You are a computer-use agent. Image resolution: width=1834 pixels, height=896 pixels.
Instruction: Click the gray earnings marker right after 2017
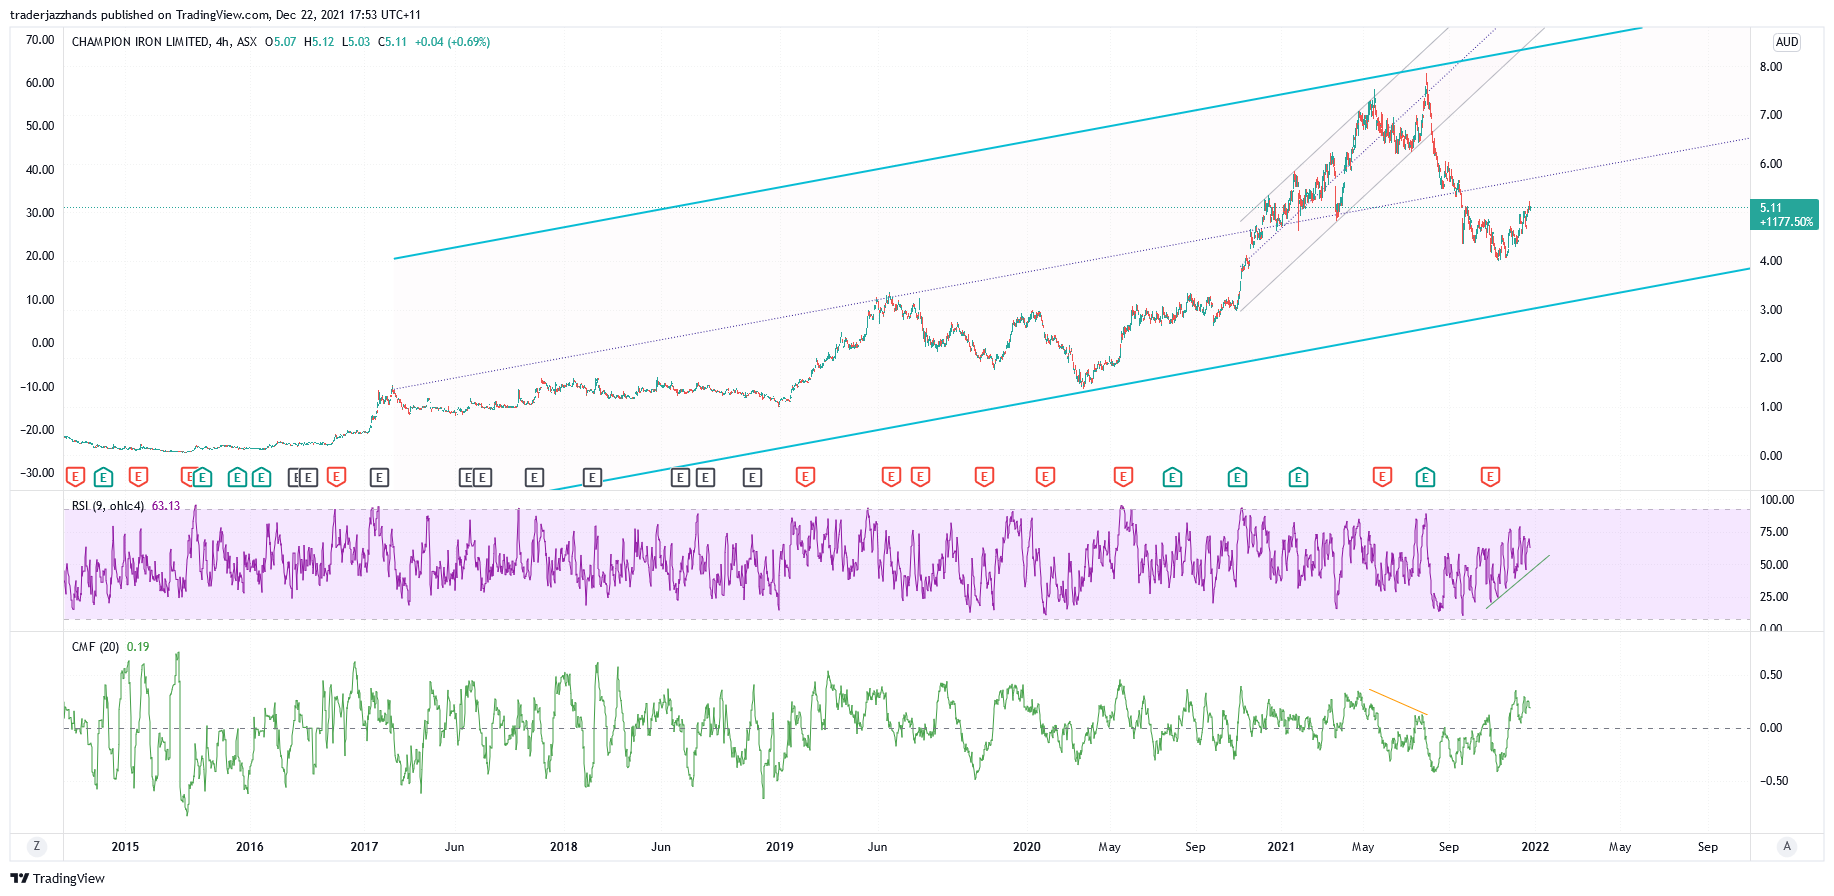[378, 477]
